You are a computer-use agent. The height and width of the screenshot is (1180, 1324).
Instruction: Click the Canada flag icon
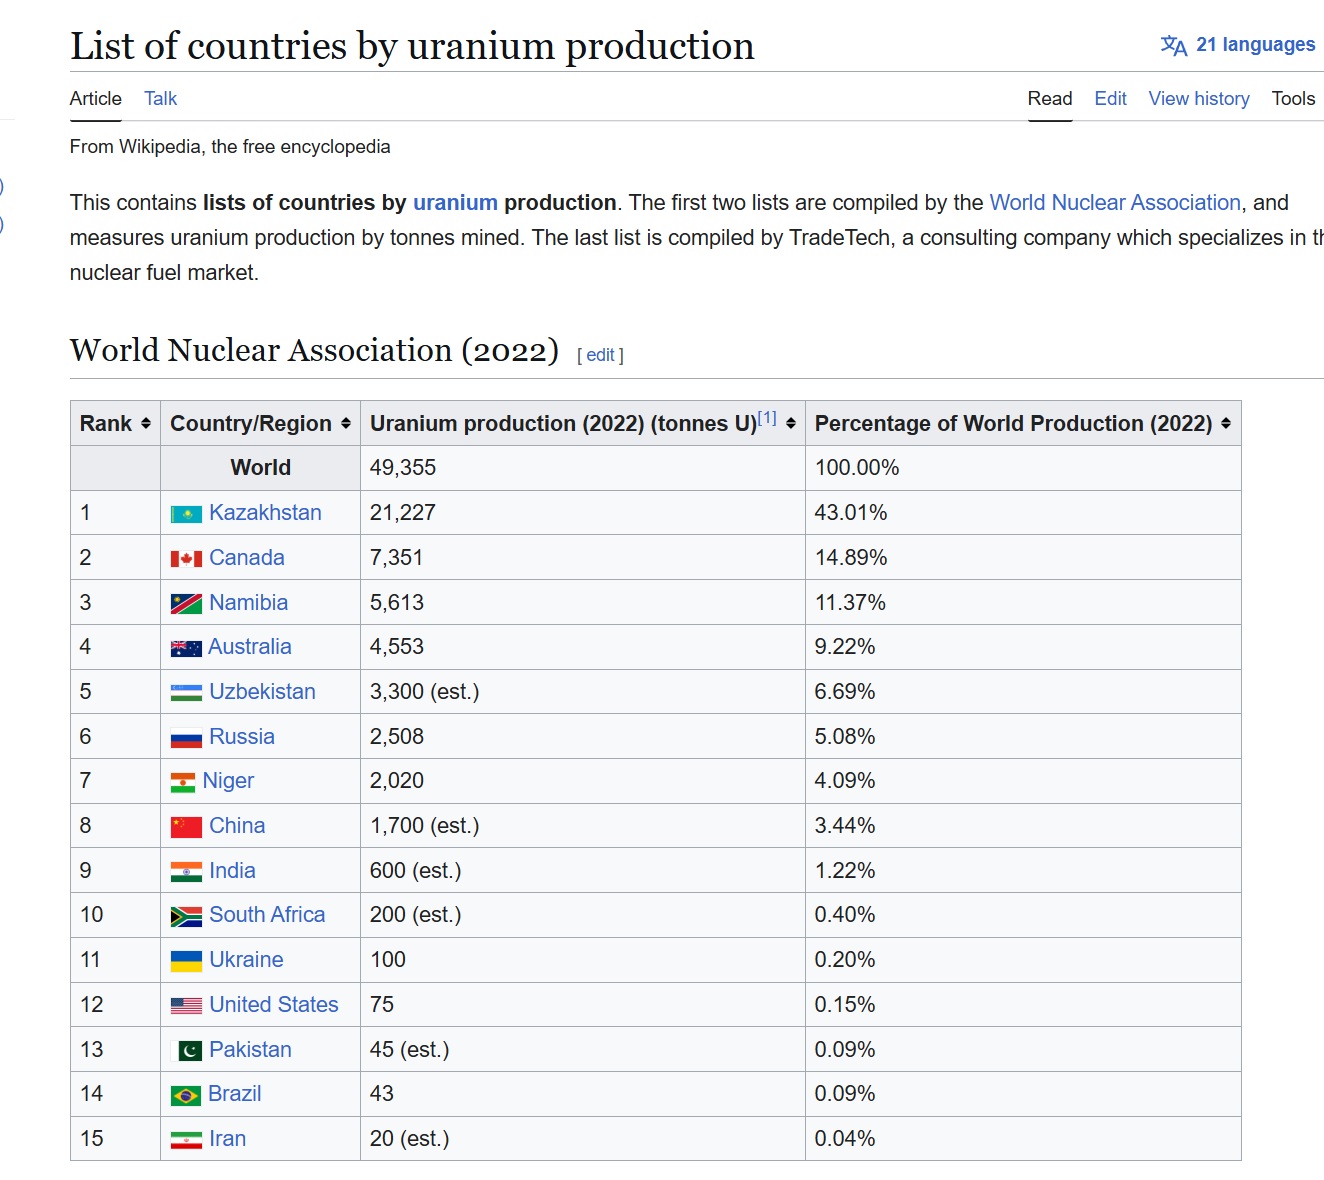click(x=186, y=559)
